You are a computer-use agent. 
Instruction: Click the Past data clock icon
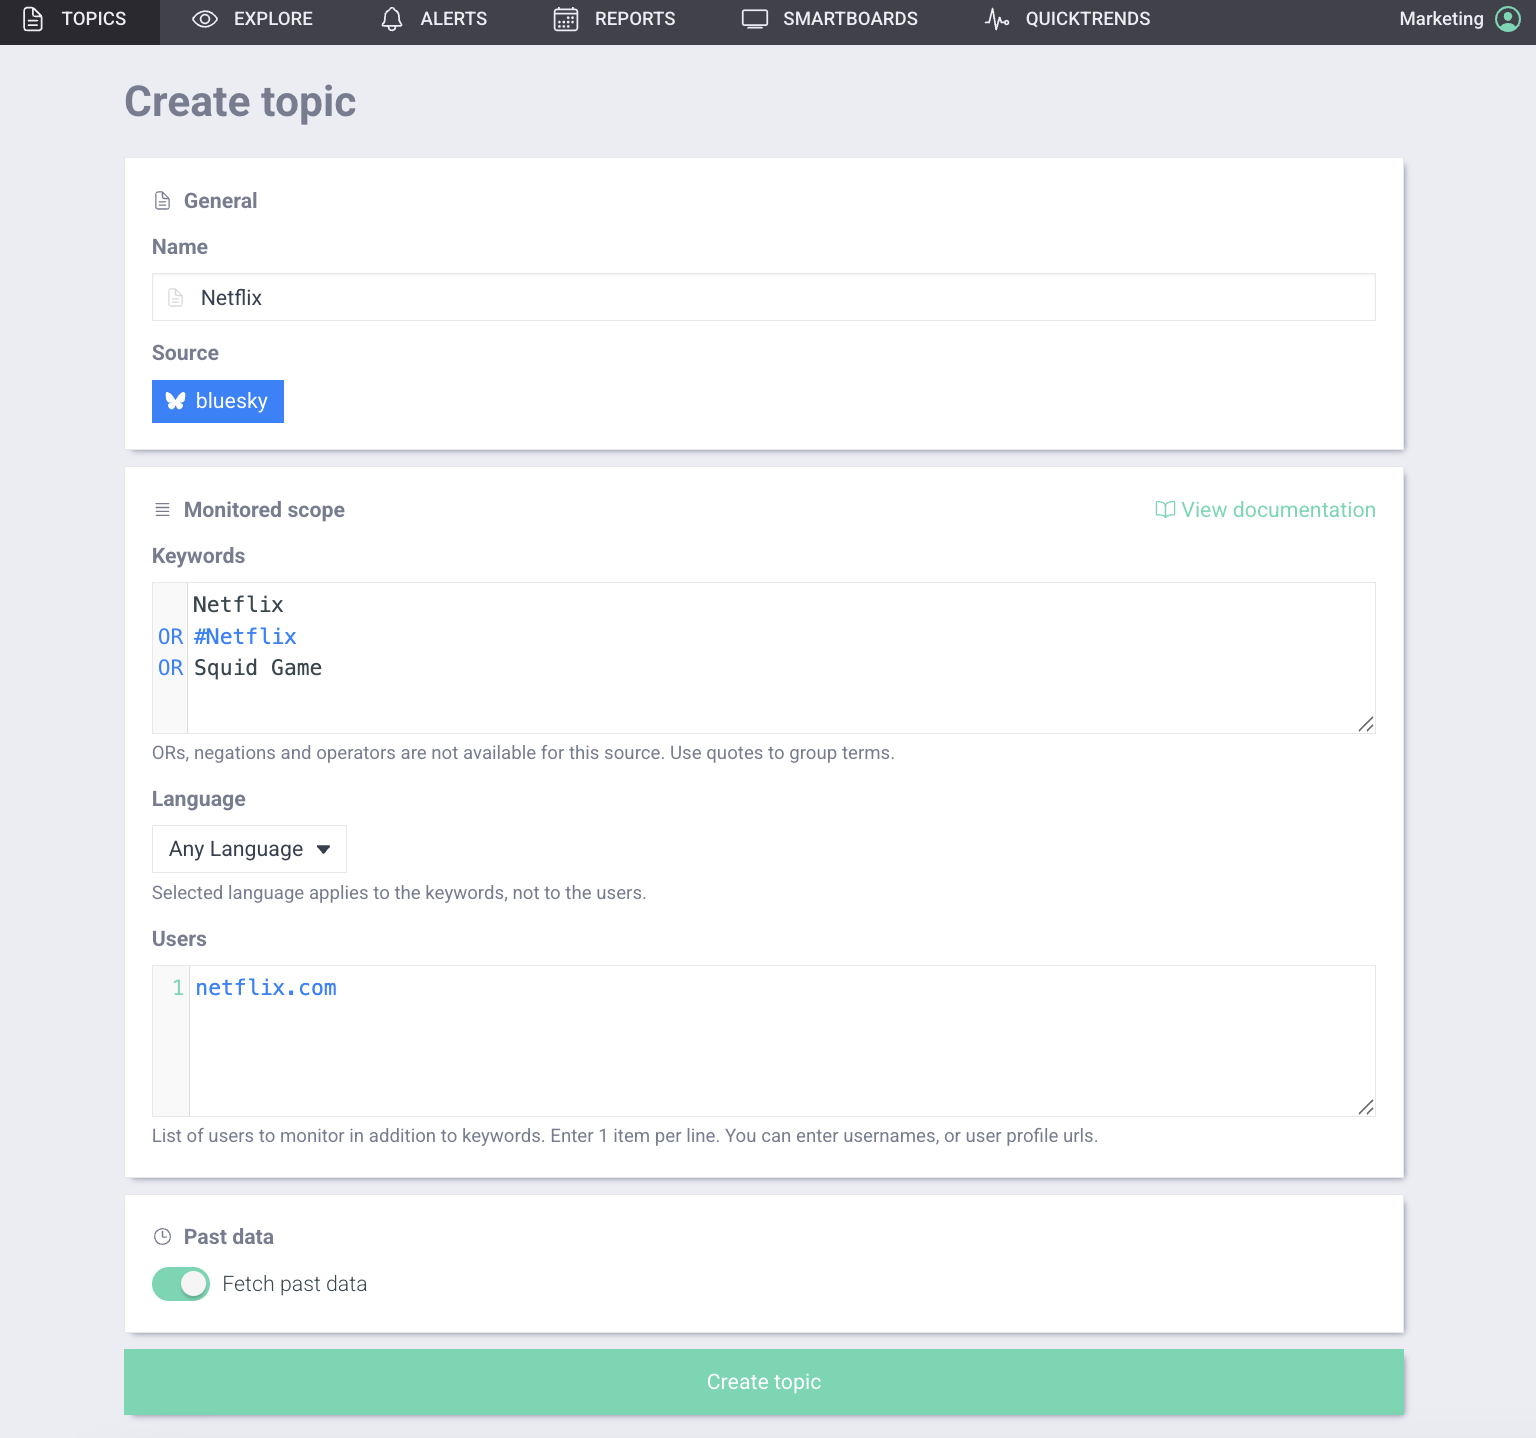(x=162, y=1237)
